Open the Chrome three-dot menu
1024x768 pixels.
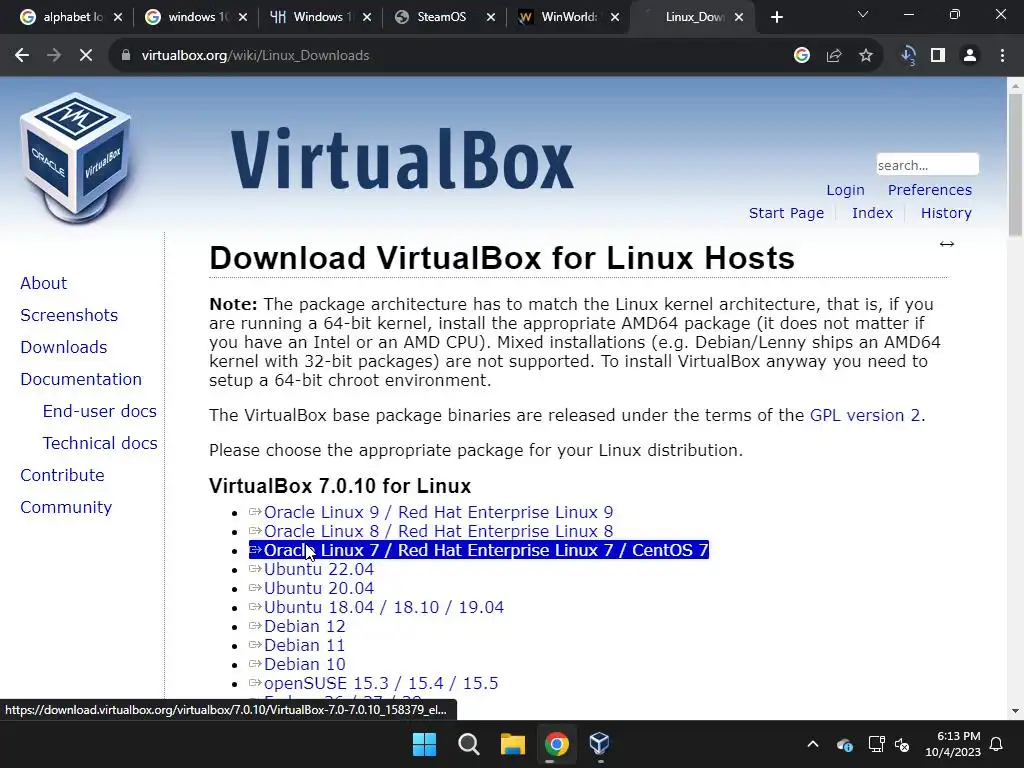point(1002,56)
